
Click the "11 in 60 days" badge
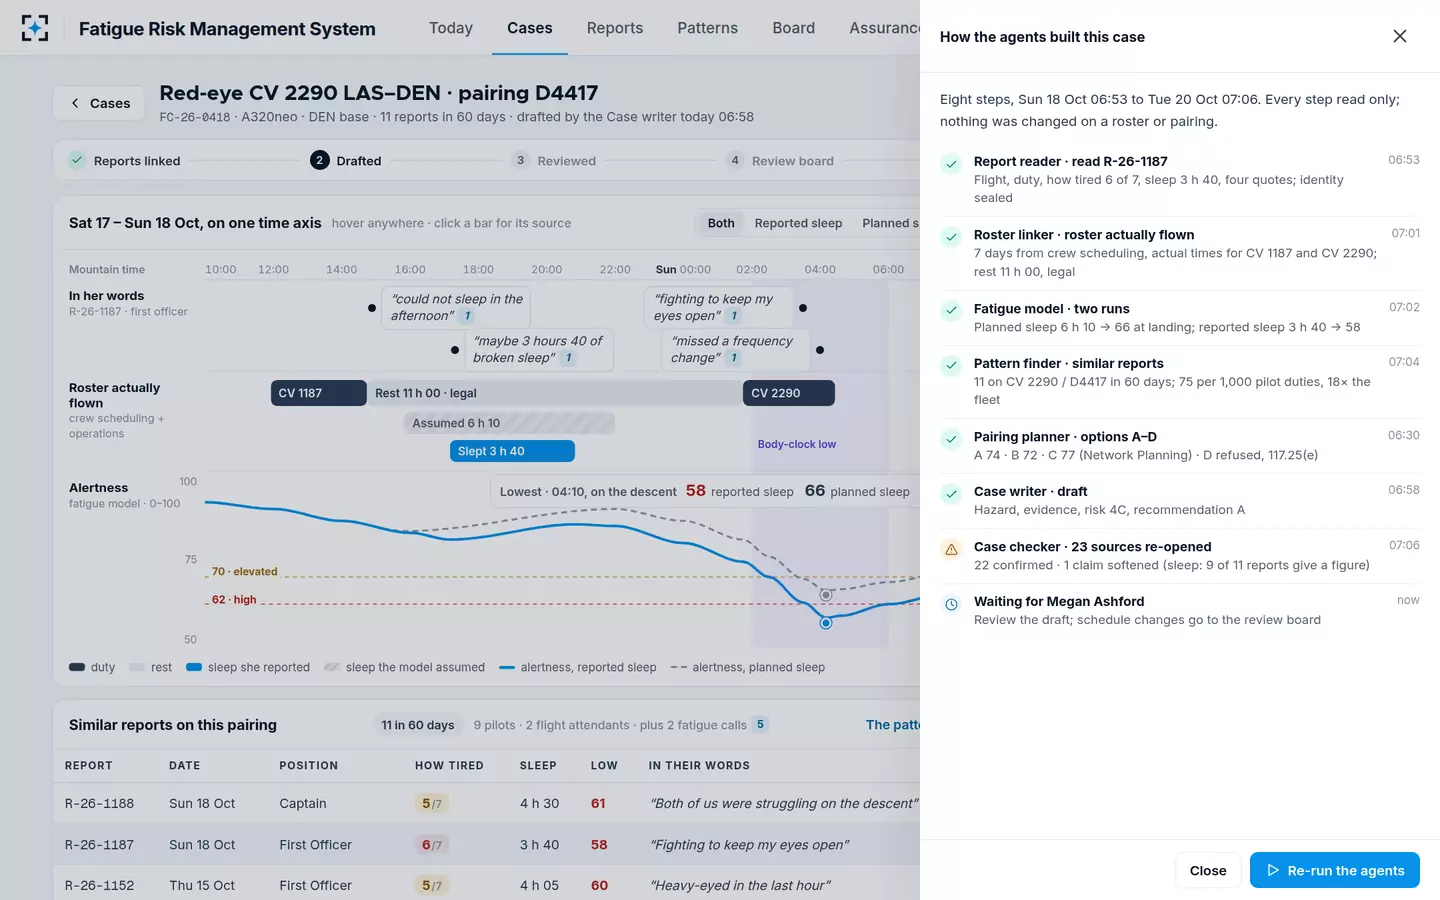[418, 725]
